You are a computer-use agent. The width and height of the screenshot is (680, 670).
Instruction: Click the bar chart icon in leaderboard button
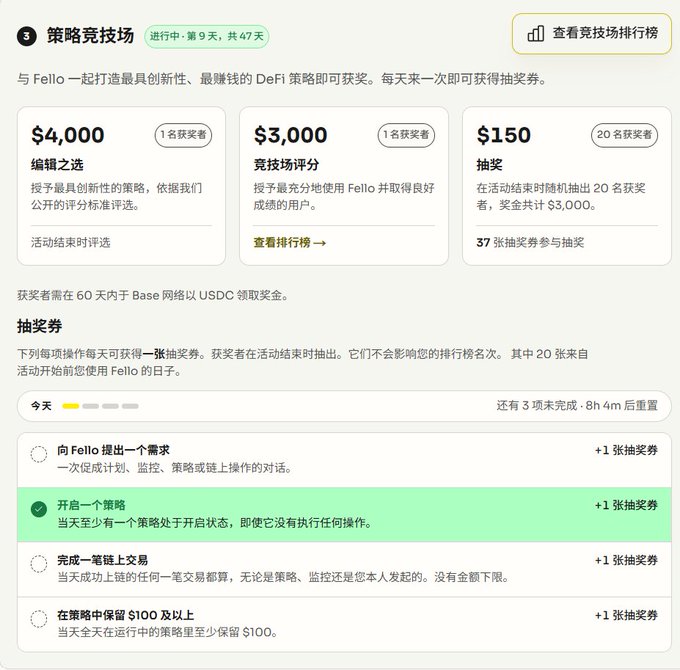pos(536,33)
